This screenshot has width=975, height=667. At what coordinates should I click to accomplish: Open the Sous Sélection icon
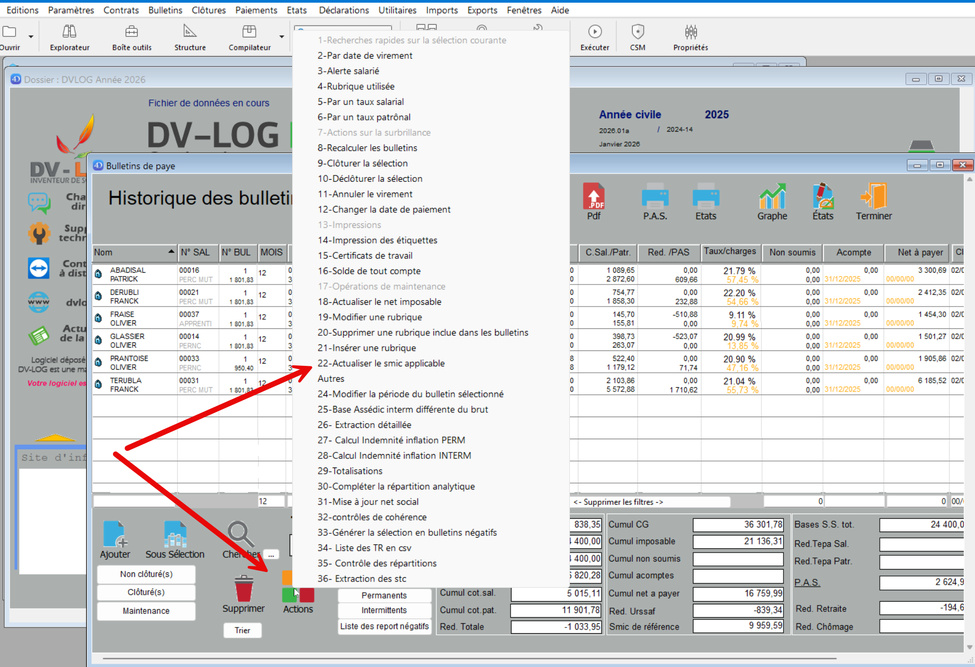(x=175, y=535)
